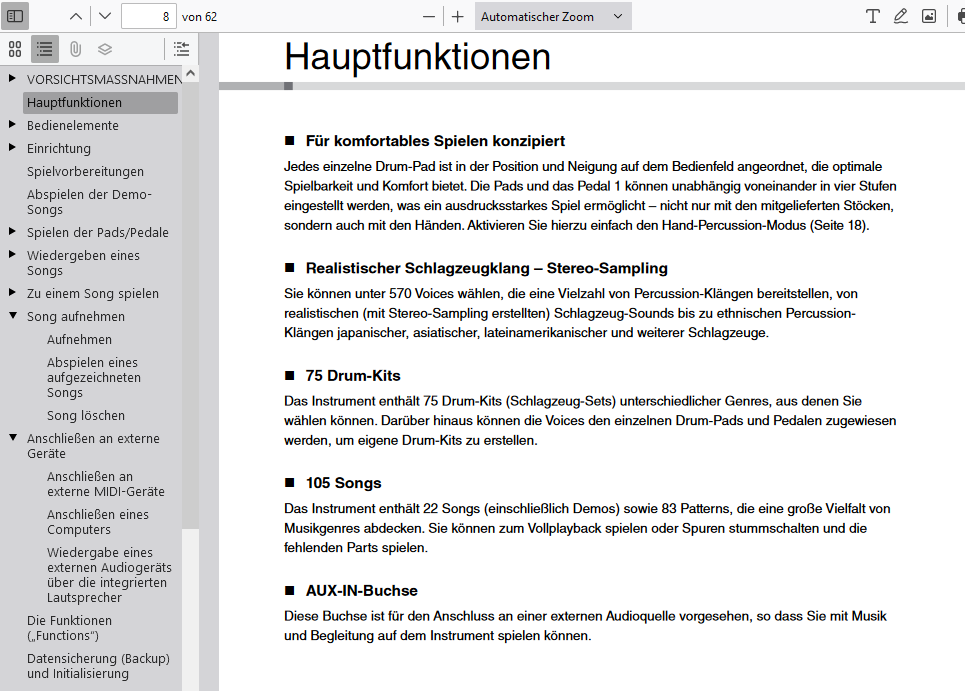Expand Spielen der Pads/Pedale entry
The height and width of the screenshot is (691, 965).
pos(12,231)
